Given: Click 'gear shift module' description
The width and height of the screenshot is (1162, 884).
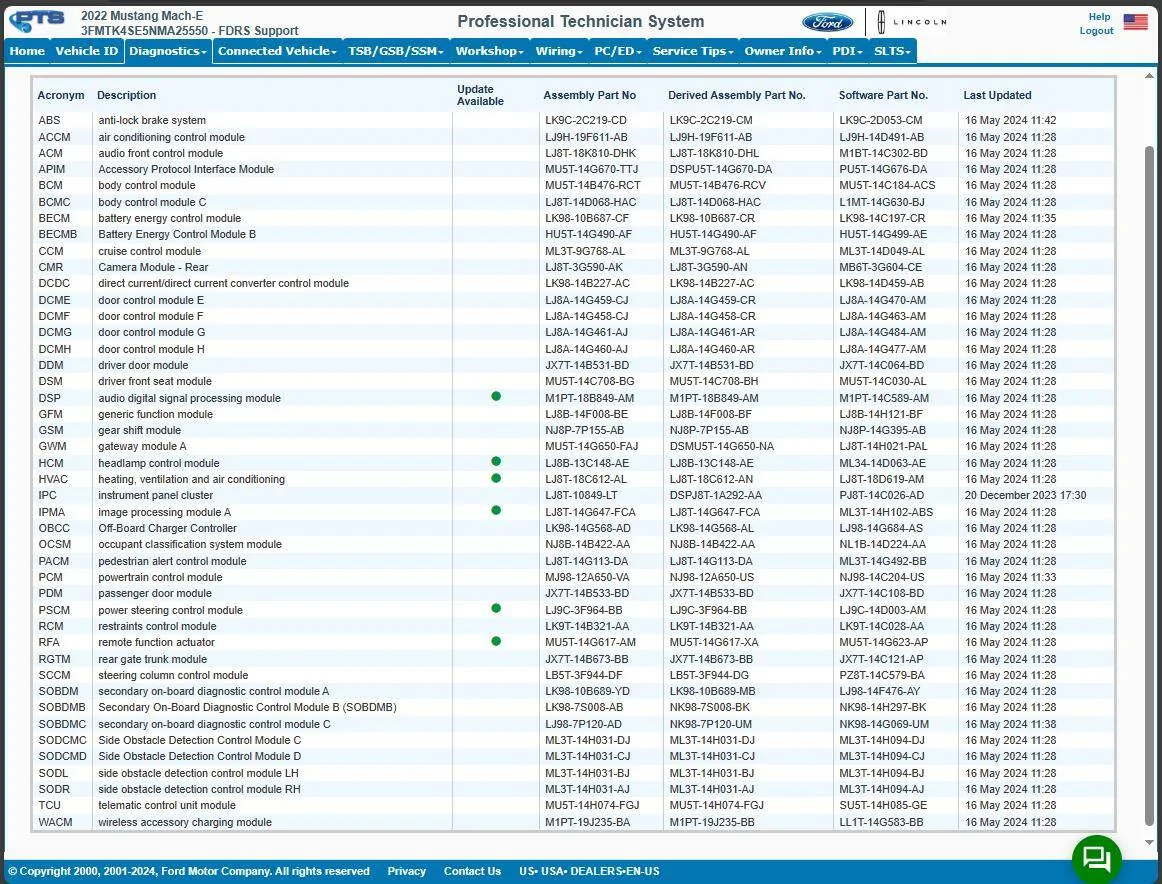Looking at the screenshot, I should tap(139, 430).
